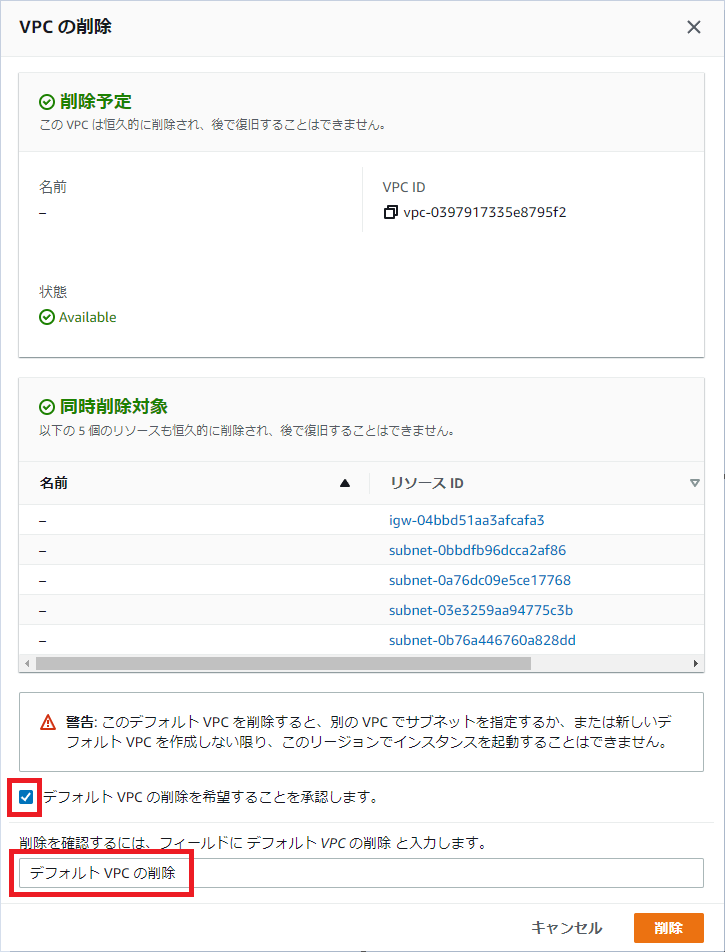Click the 名前 column header in table
This screenshot has height=952, width=725.
pyautogui.click(x=53, y=483)
